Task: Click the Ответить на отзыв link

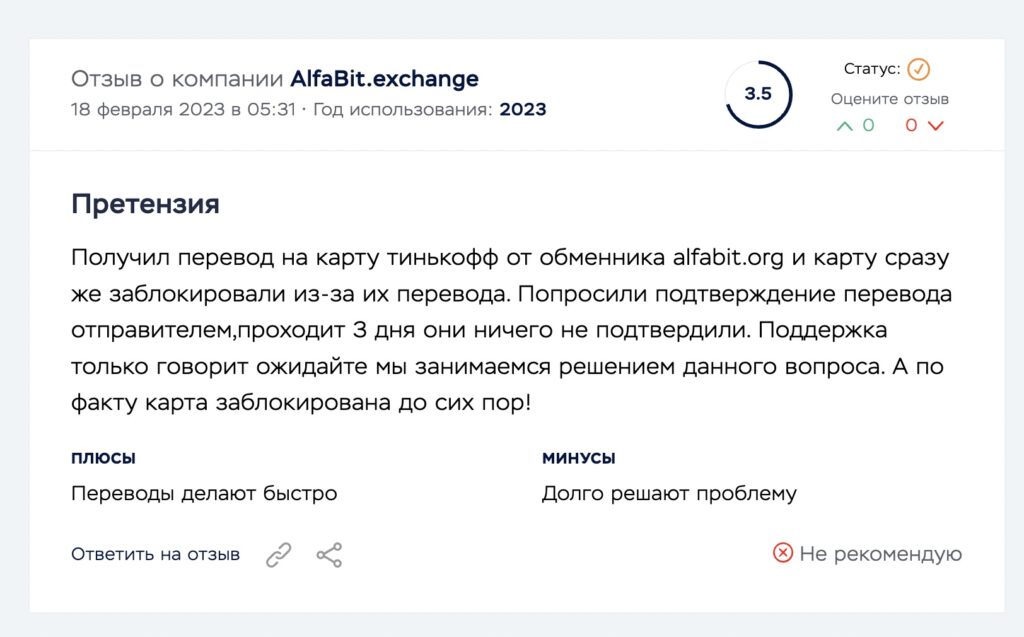Action: click(x=155, y=554)
